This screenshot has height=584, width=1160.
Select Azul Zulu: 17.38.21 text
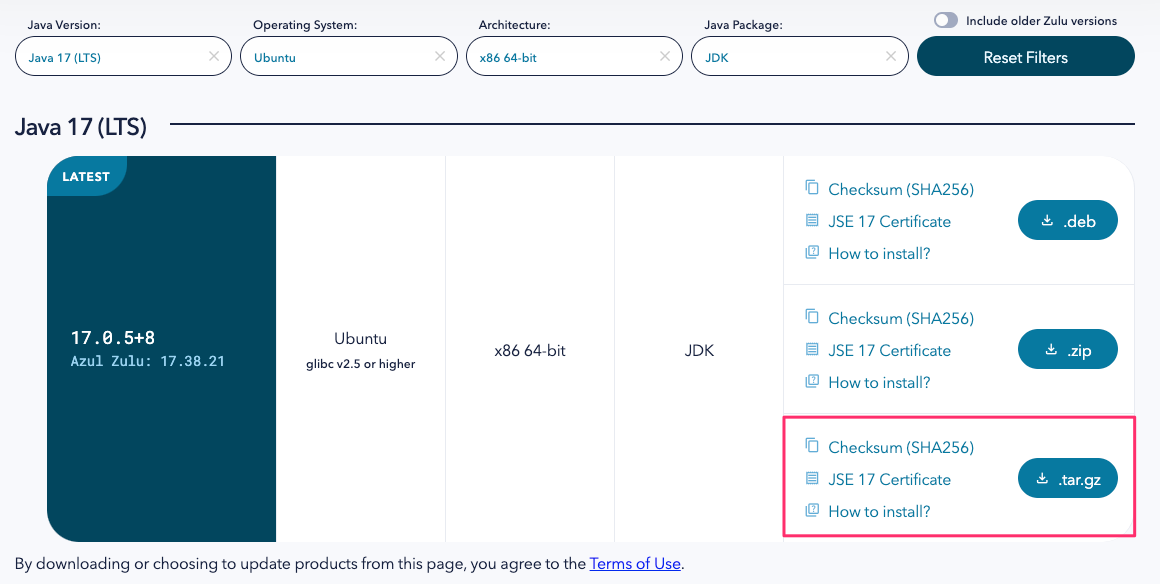(x=147, y=361)
